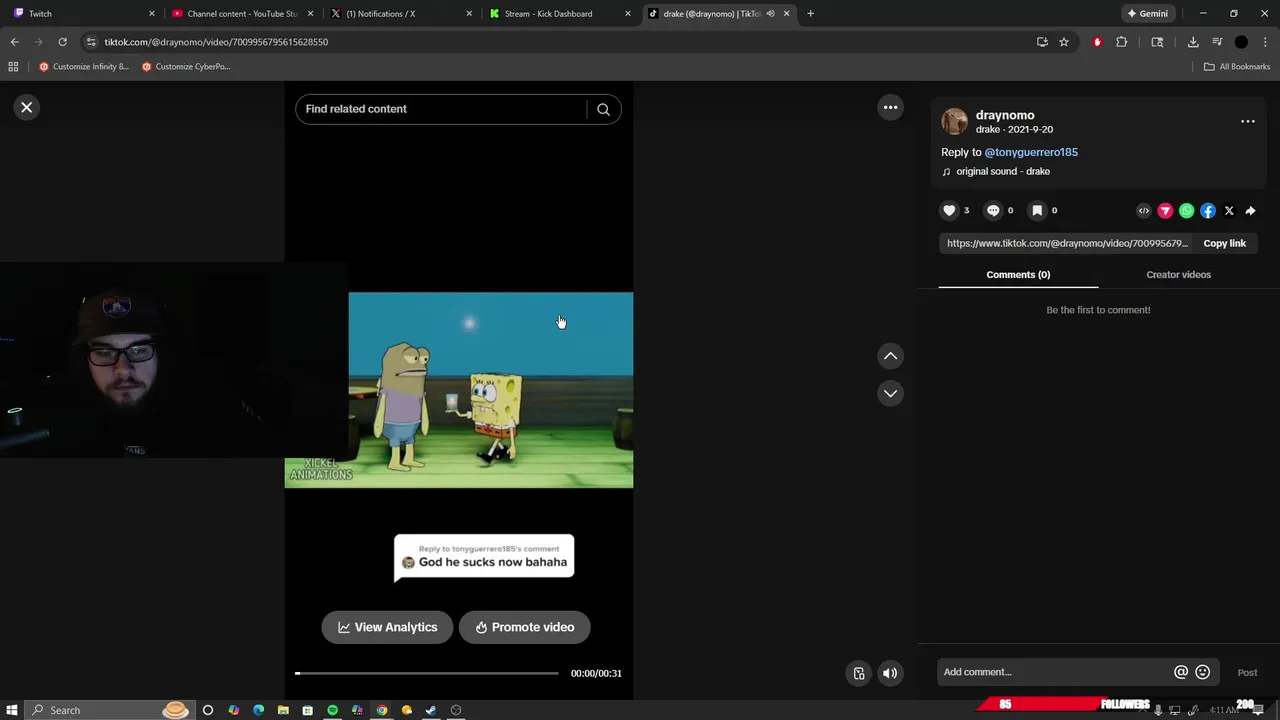Click View Analytics button
The image size is (1280, 720).
(x=387, y=627)
